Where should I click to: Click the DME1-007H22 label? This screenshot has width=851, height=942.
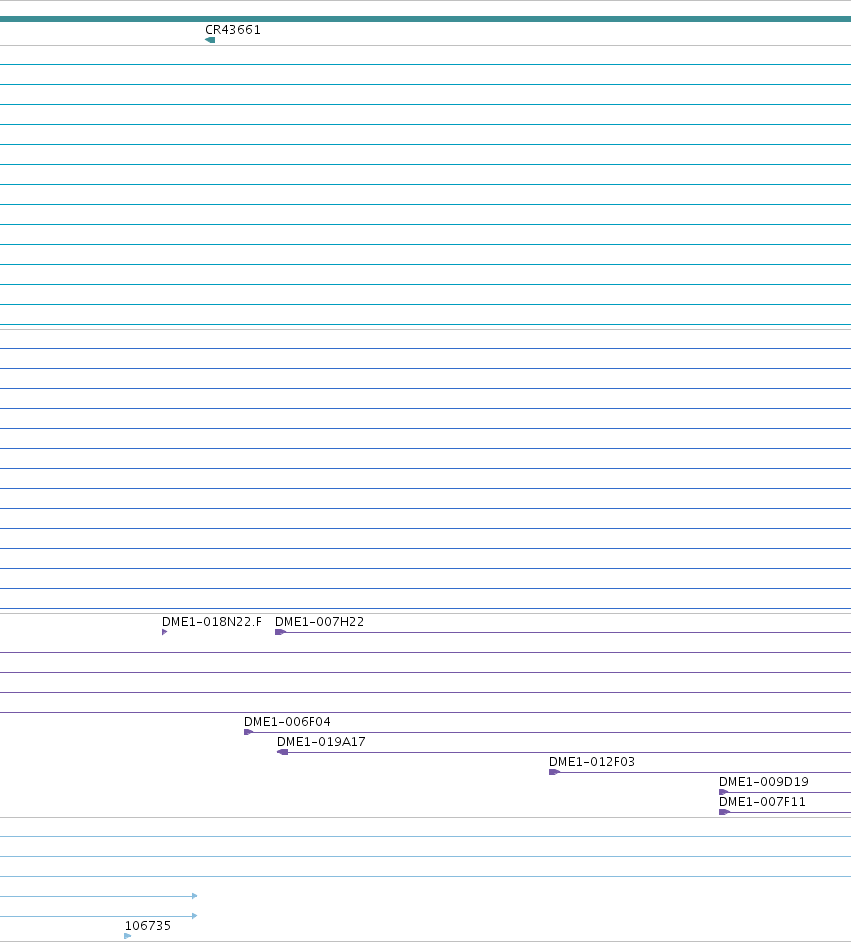point(319,622)
